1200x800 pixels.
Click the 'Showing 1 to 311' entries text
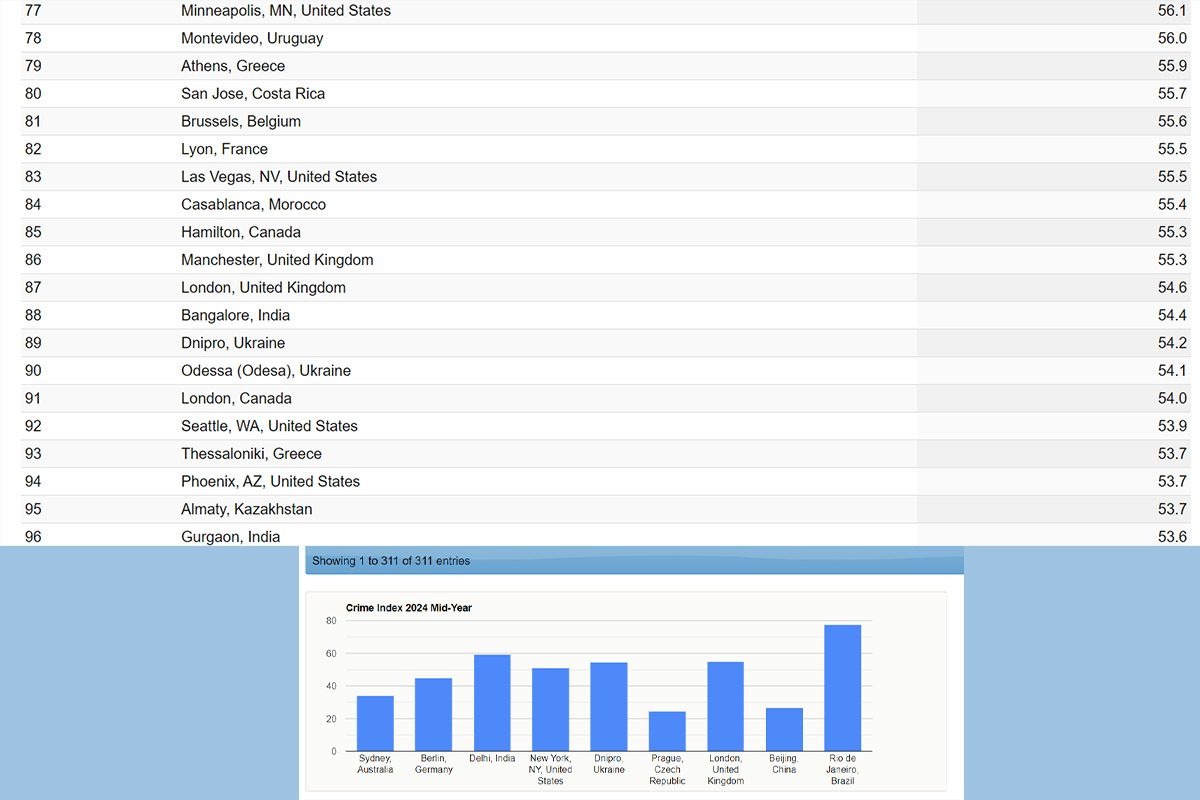391,561
